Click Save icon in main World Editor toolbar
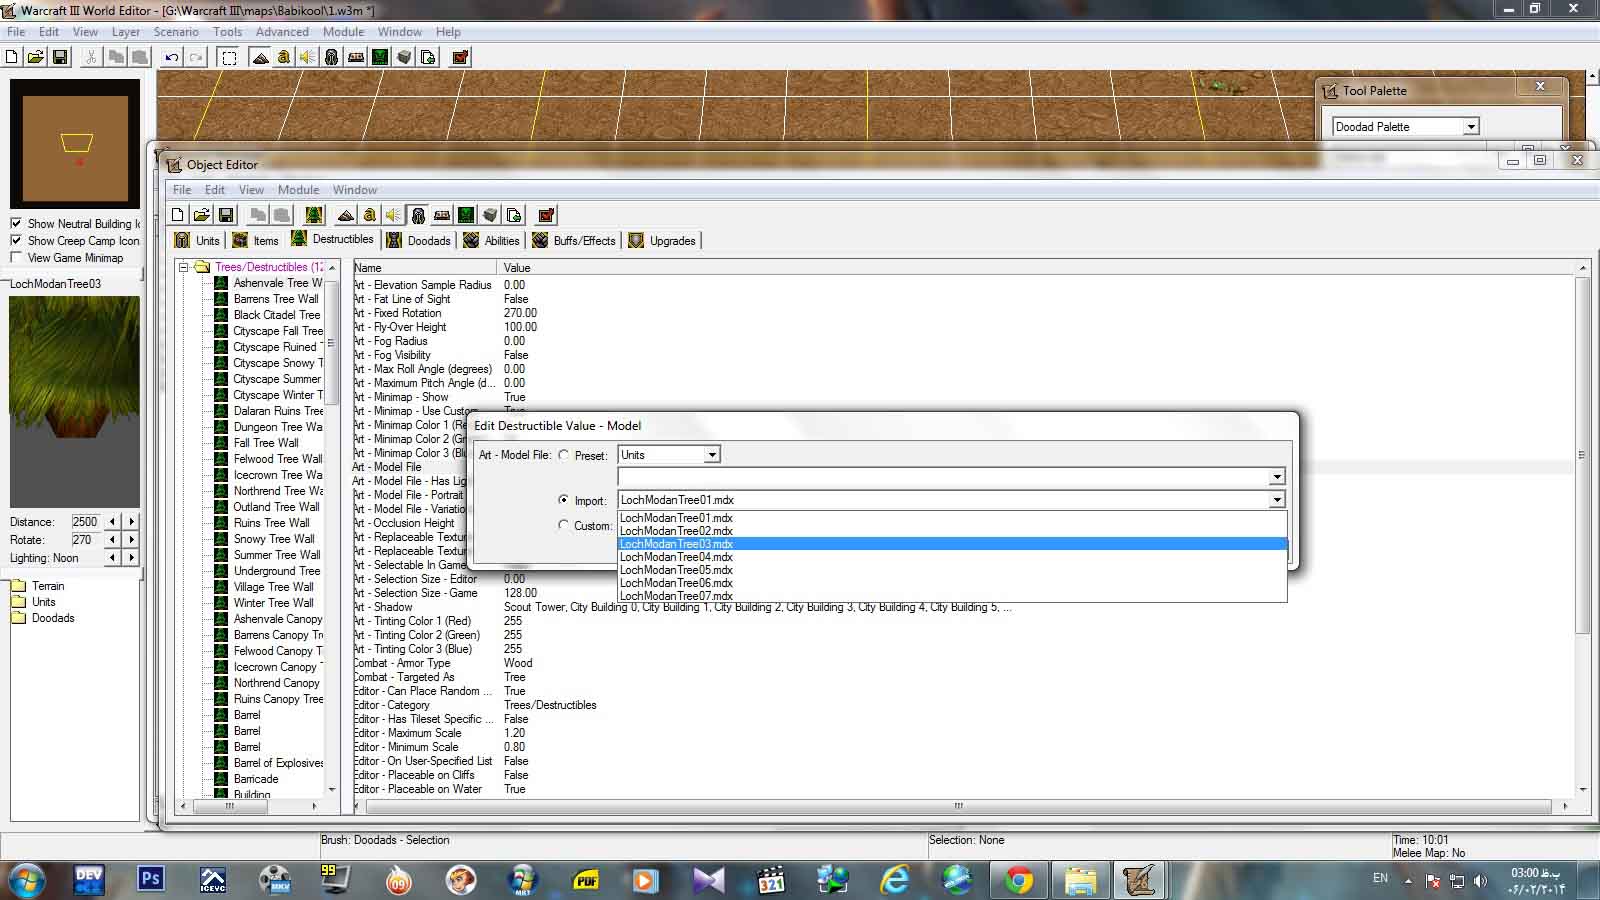 pyautogui.click(x=60, y=57)
